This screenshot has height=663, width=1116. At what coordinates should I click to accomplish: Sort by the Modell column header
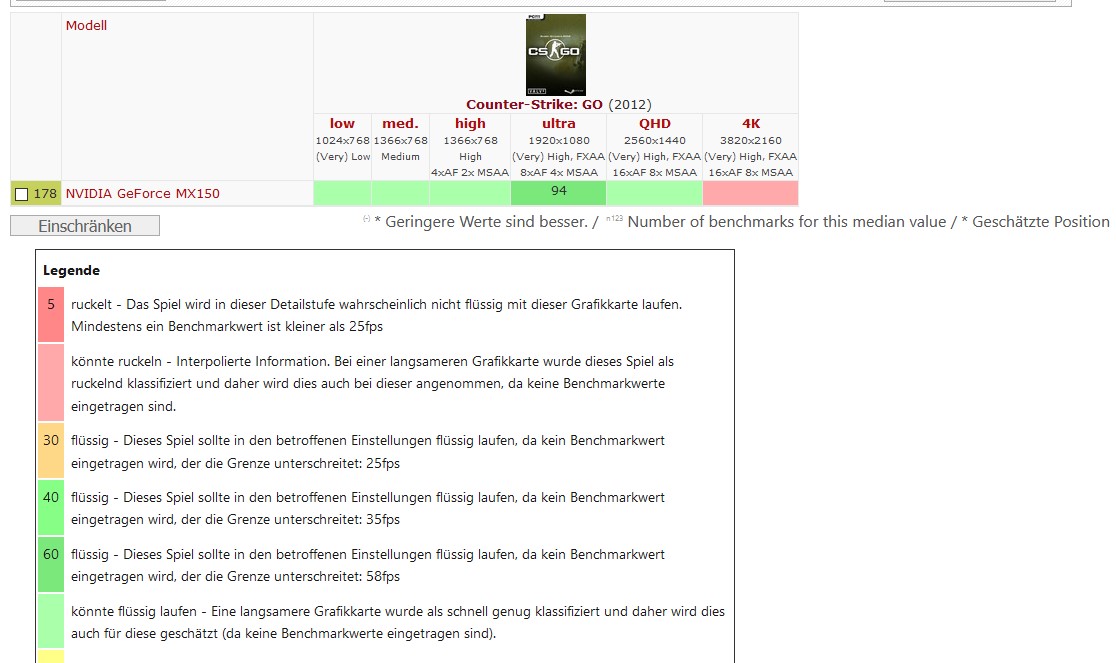pyautogui.click(x=86, y=26)
